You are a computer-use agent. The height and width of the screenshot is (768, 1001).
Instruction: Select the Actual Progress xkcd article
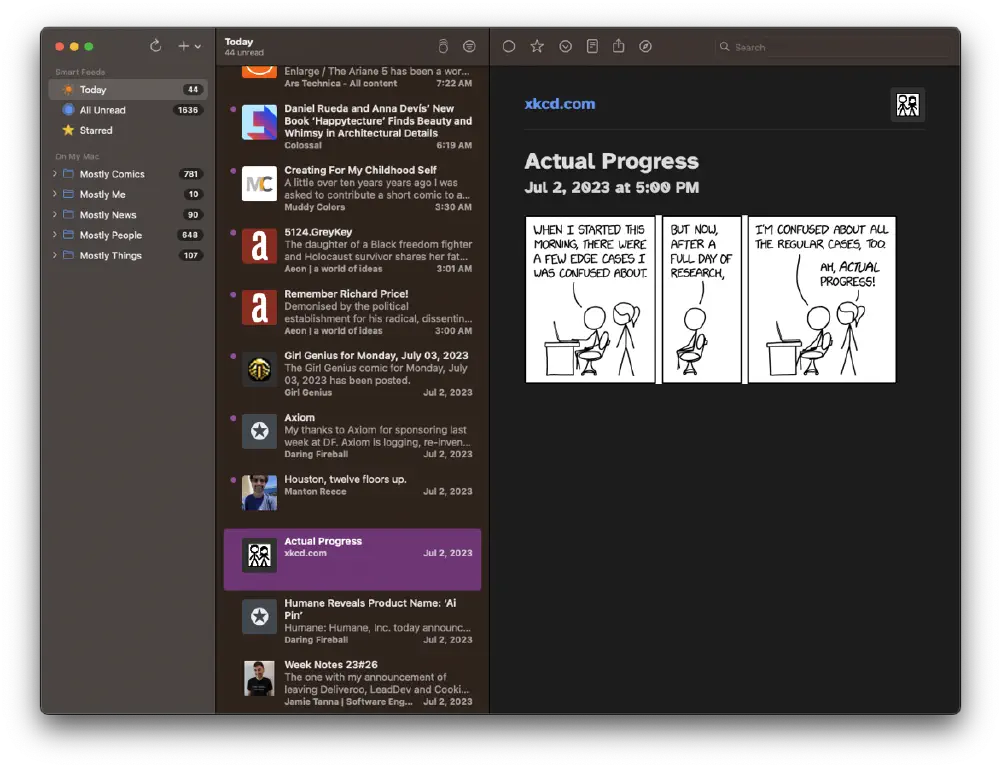(352, 559)
